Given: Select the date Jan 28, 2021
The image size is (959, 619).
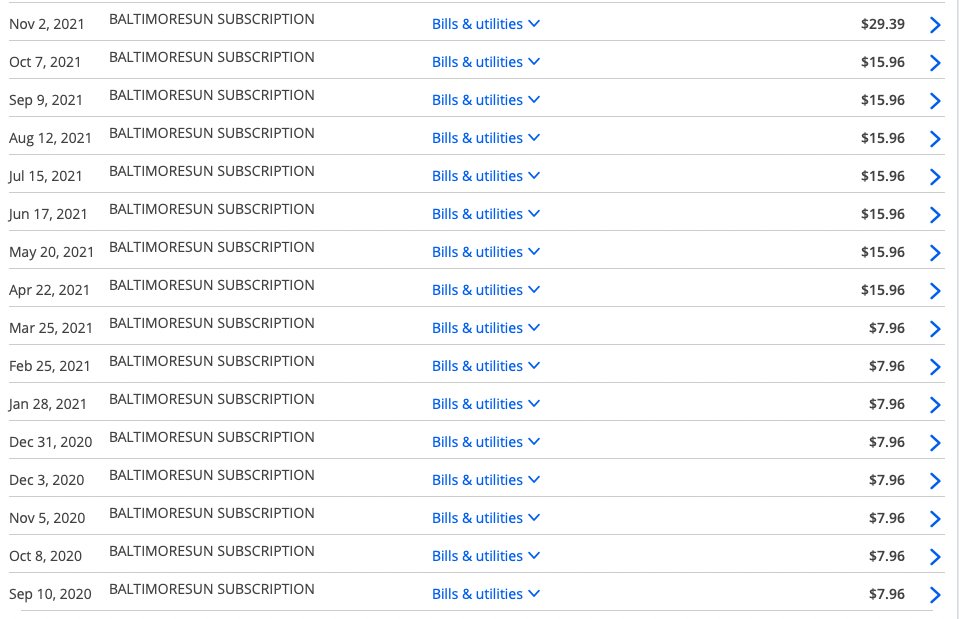Looking at the screenshot, I should pos(48,404).
